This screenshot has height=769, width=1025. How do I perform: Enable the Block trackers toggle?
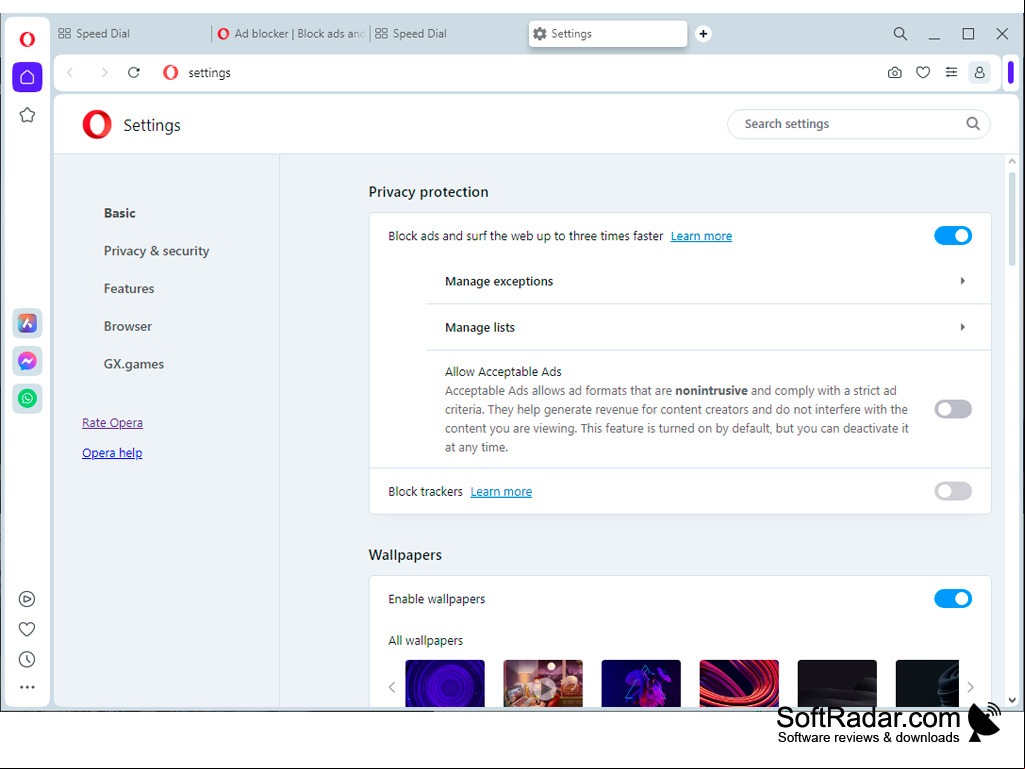[x=952, y=491]
